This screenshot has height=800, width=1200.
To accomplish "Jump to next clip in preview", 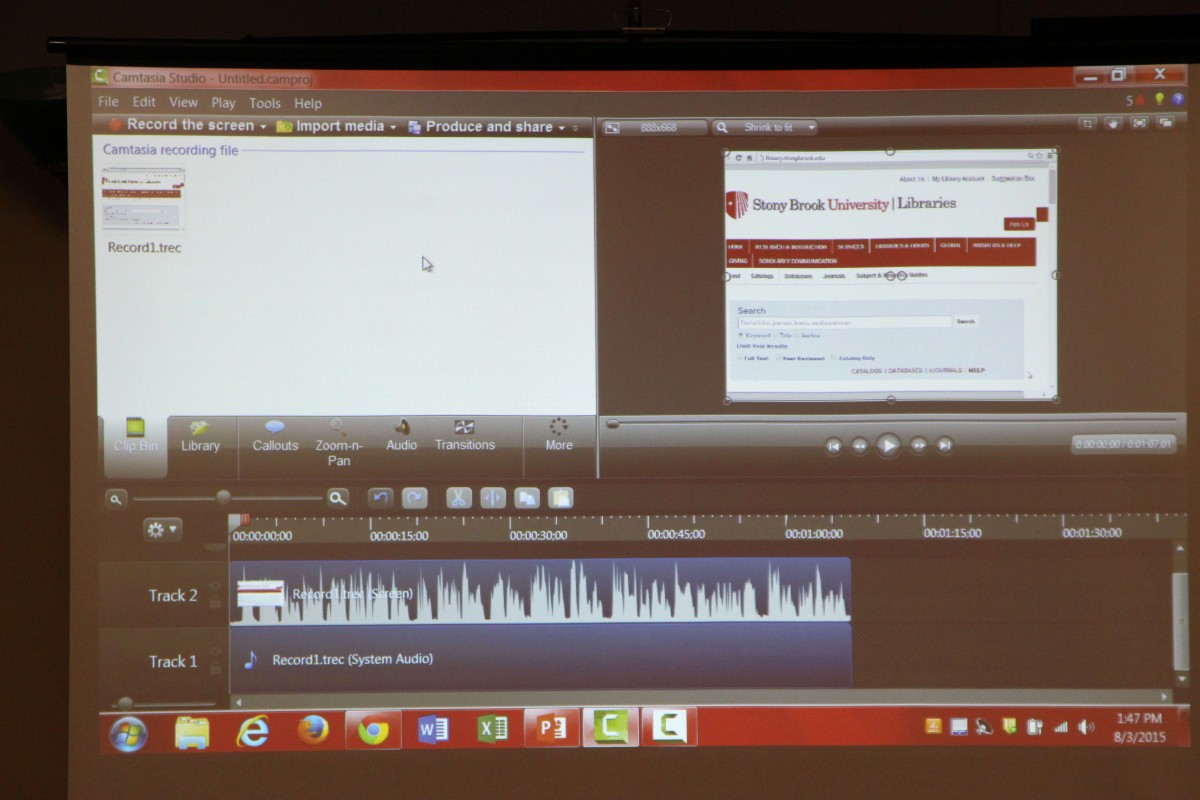I will click(x=944, y=446).
